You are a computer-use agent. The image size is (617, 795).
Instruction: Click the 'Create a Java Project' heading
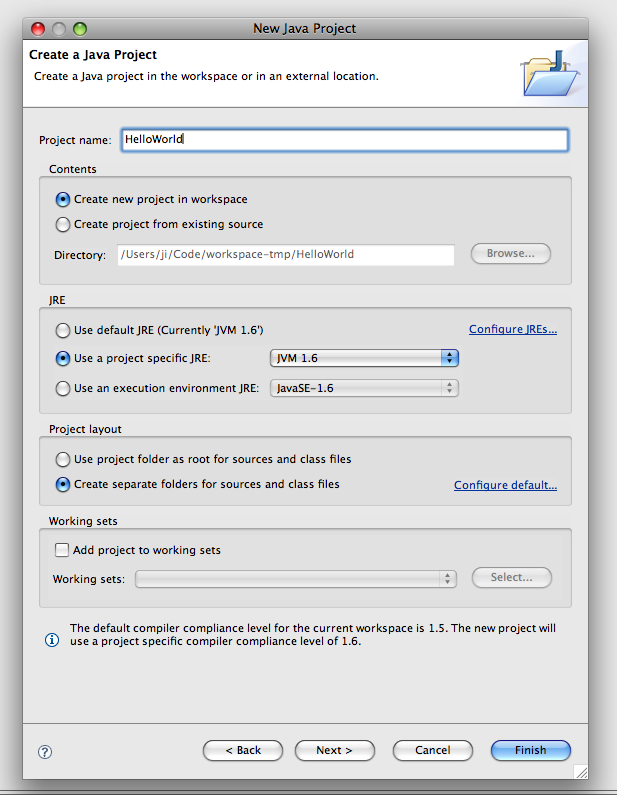pos(93,55)
